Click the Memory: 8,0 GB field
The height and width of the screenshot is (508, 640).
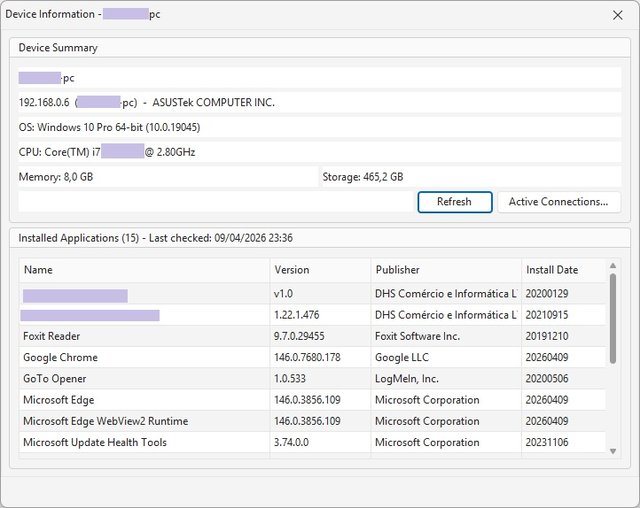point(168,177)
